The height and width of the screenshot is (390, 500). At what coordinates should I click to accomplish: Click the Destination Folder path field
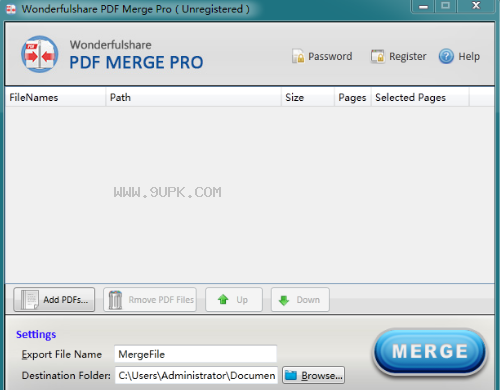point(196,375)
